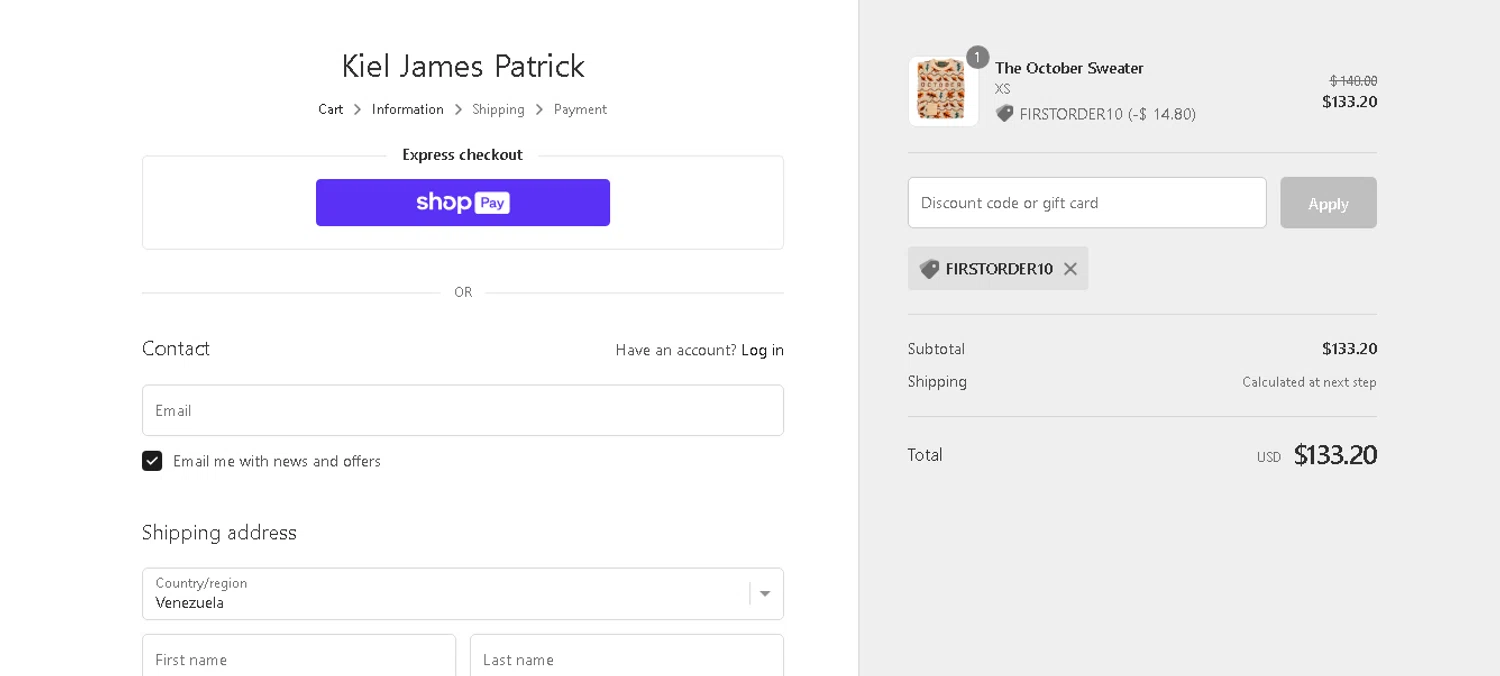
Task: Click tag icon beside FIRSTORDER10 (-$ 14.80)
Action: pos(1004,114)
